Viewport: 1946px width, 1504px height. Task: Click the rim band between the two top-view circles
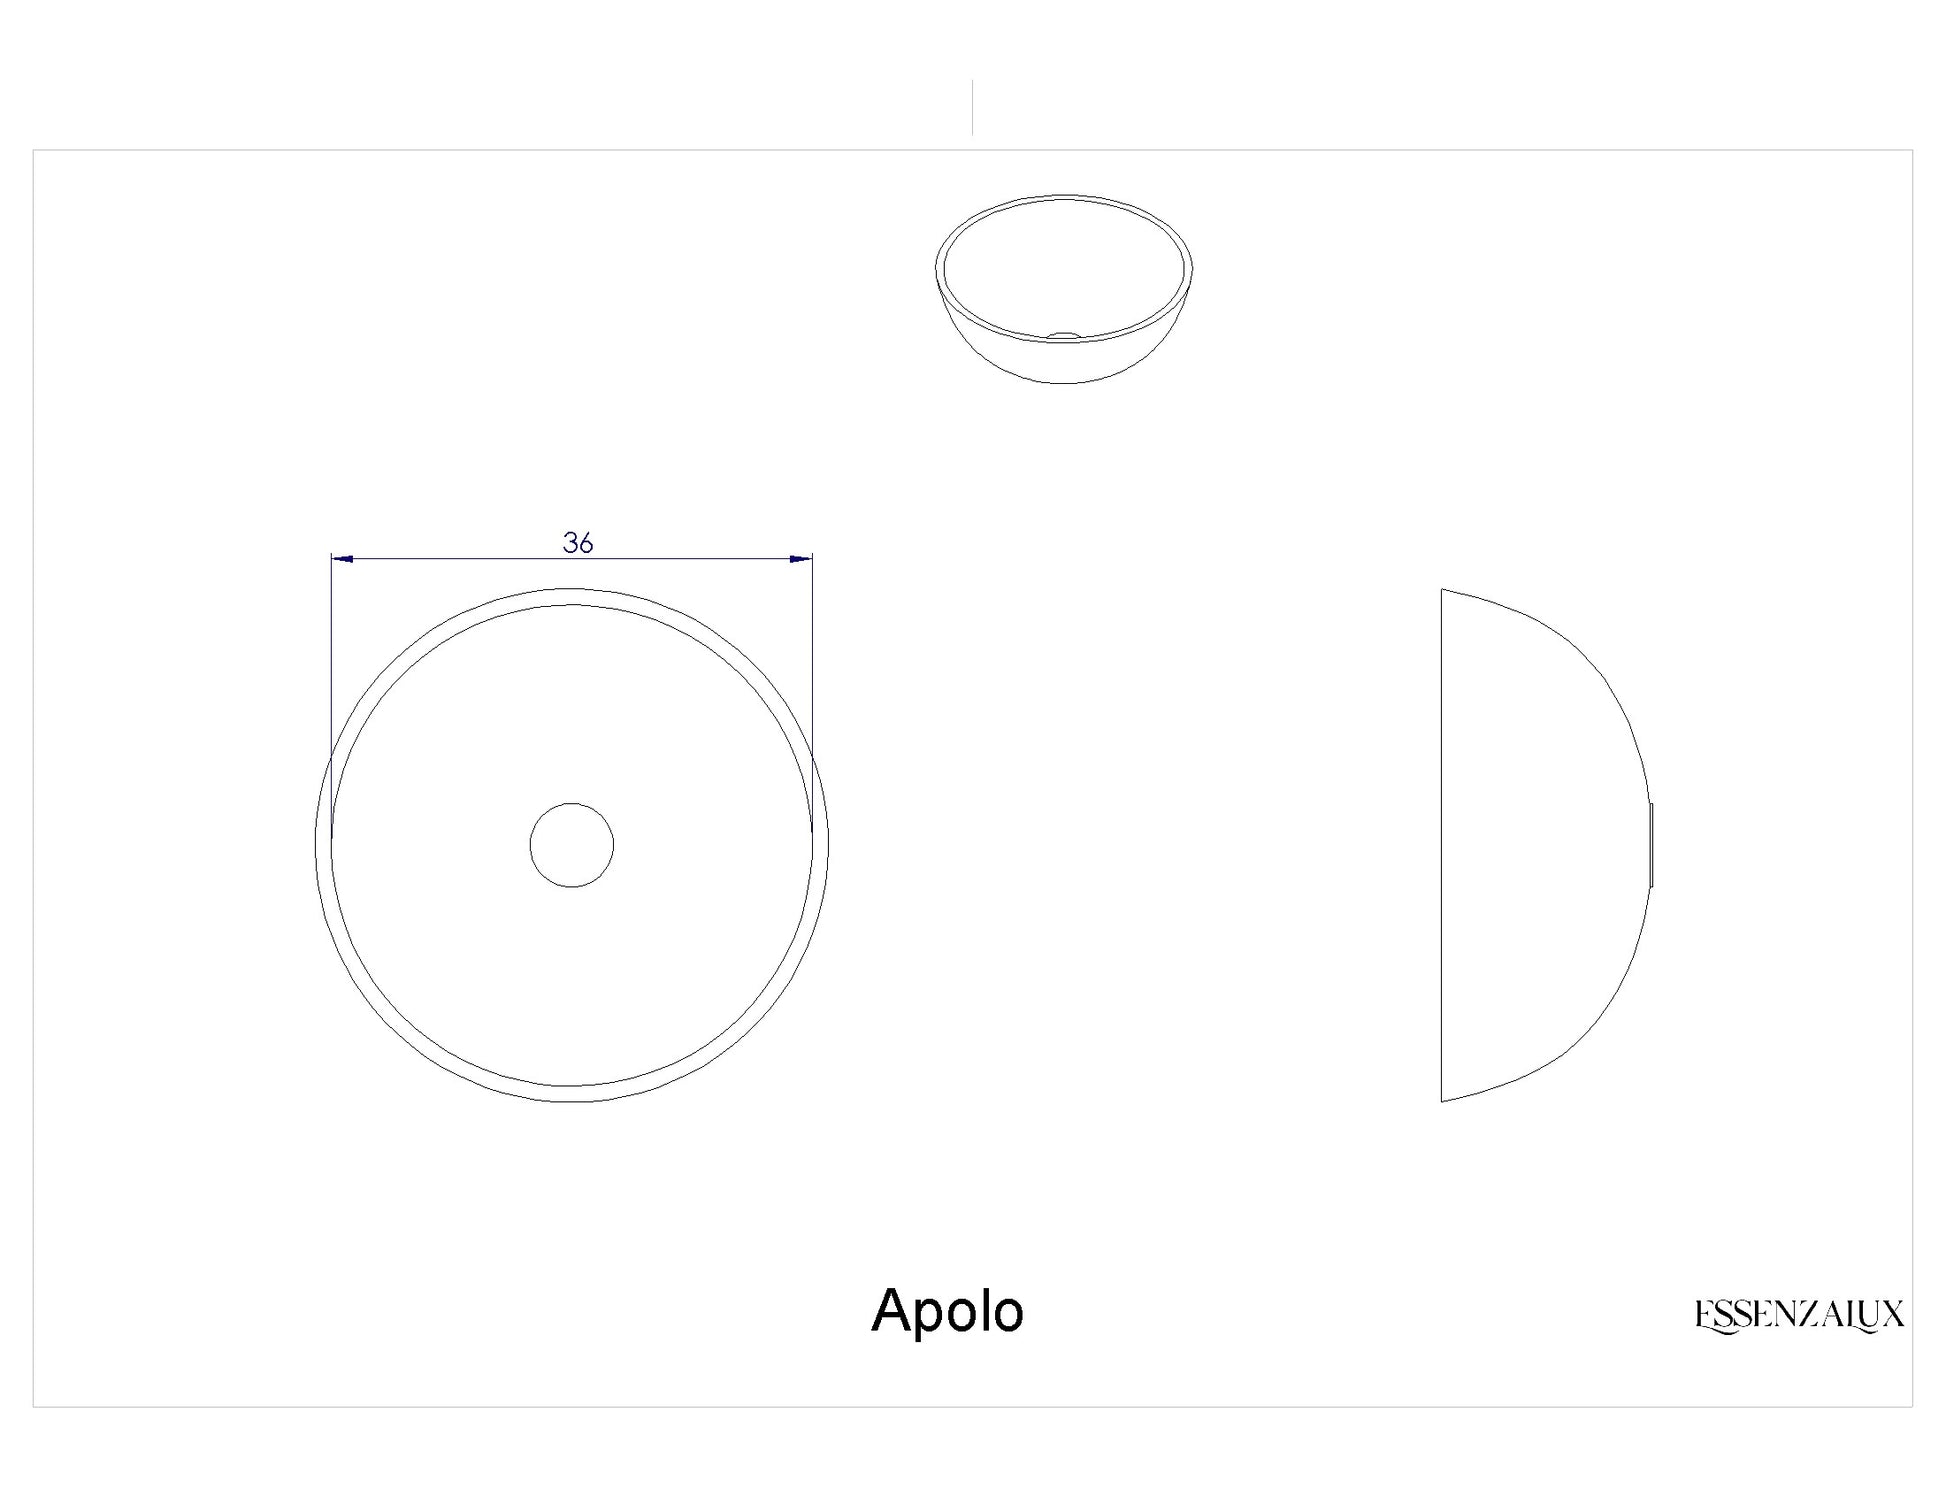tap(572, 597)
